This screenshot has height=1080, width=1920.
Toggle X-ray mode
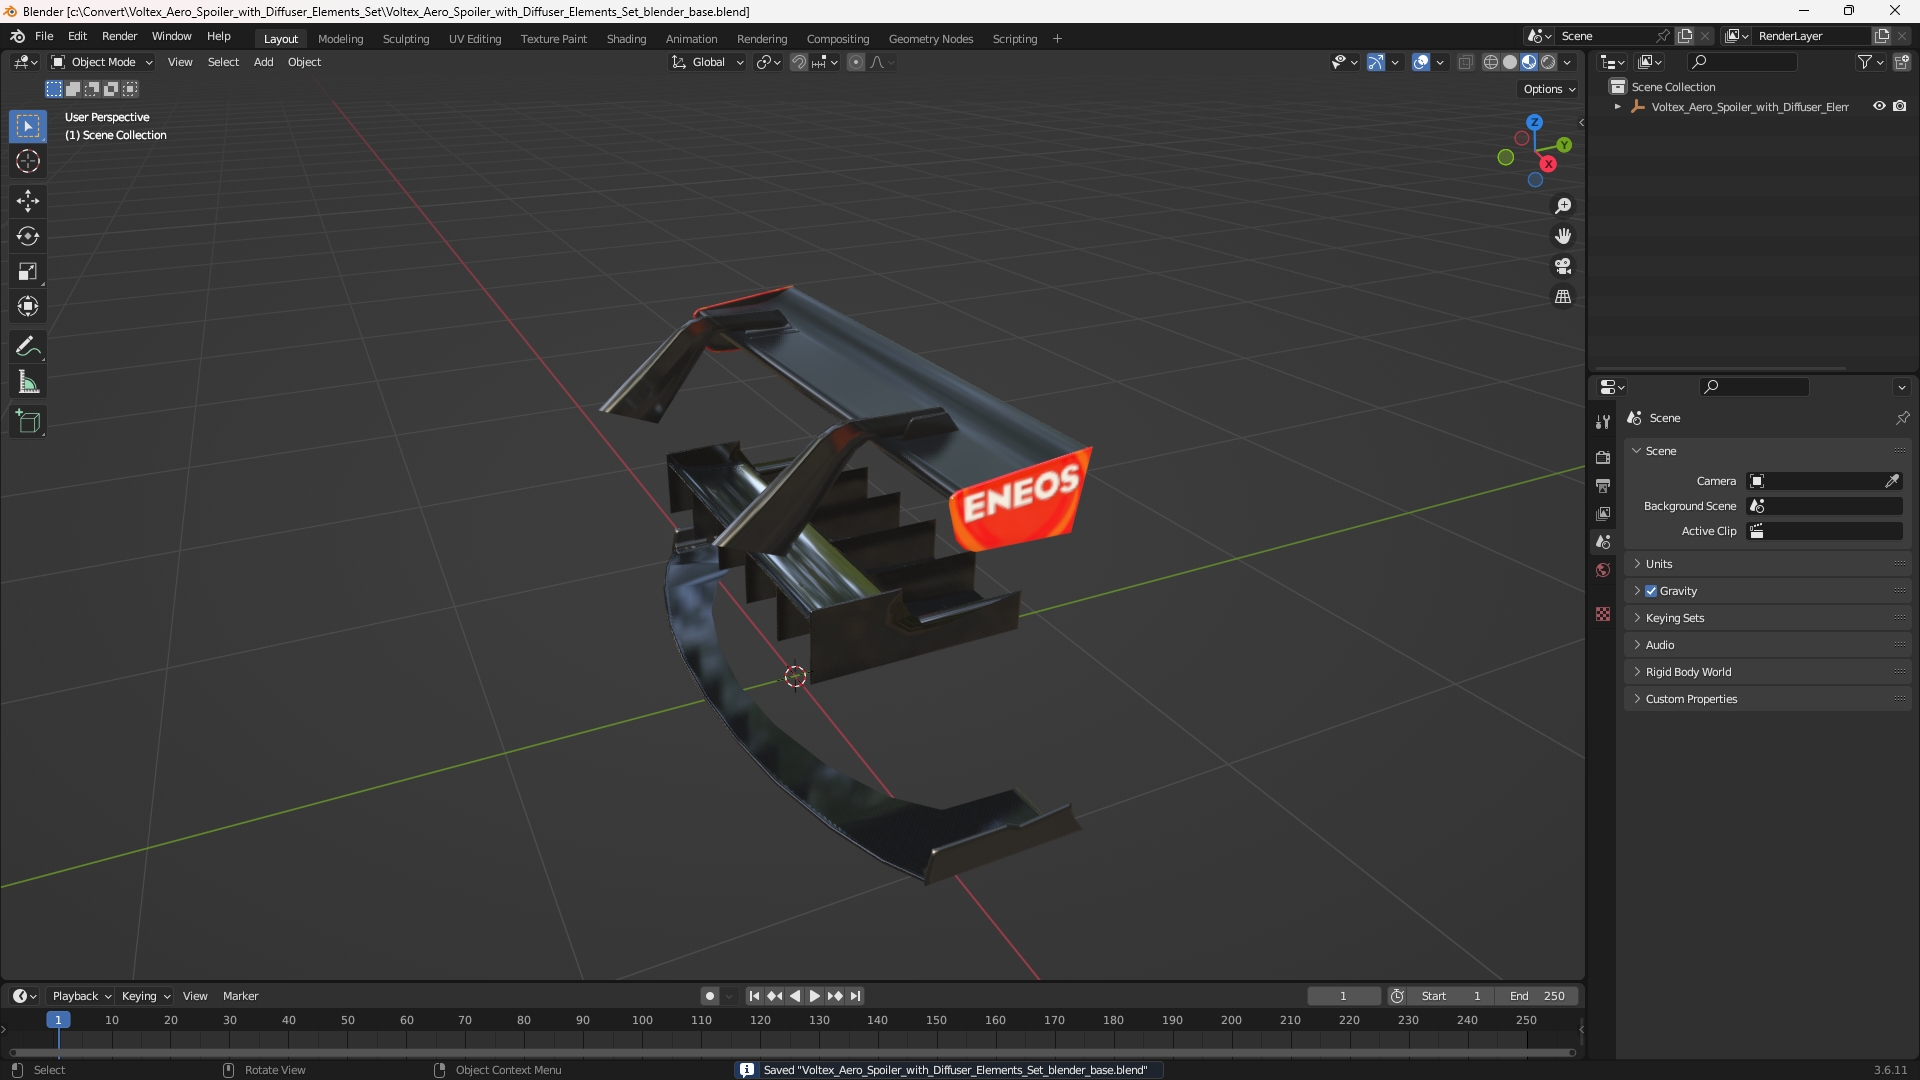(x=1466, y=62)
